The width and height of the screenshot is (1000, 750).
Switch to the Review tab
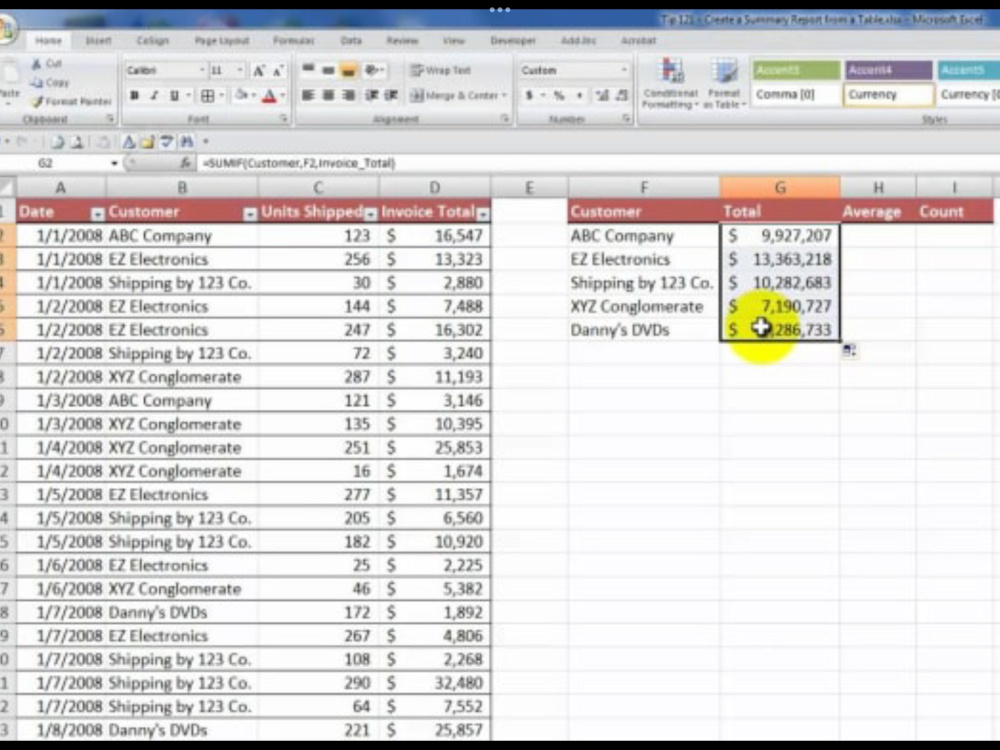[402, 41]
